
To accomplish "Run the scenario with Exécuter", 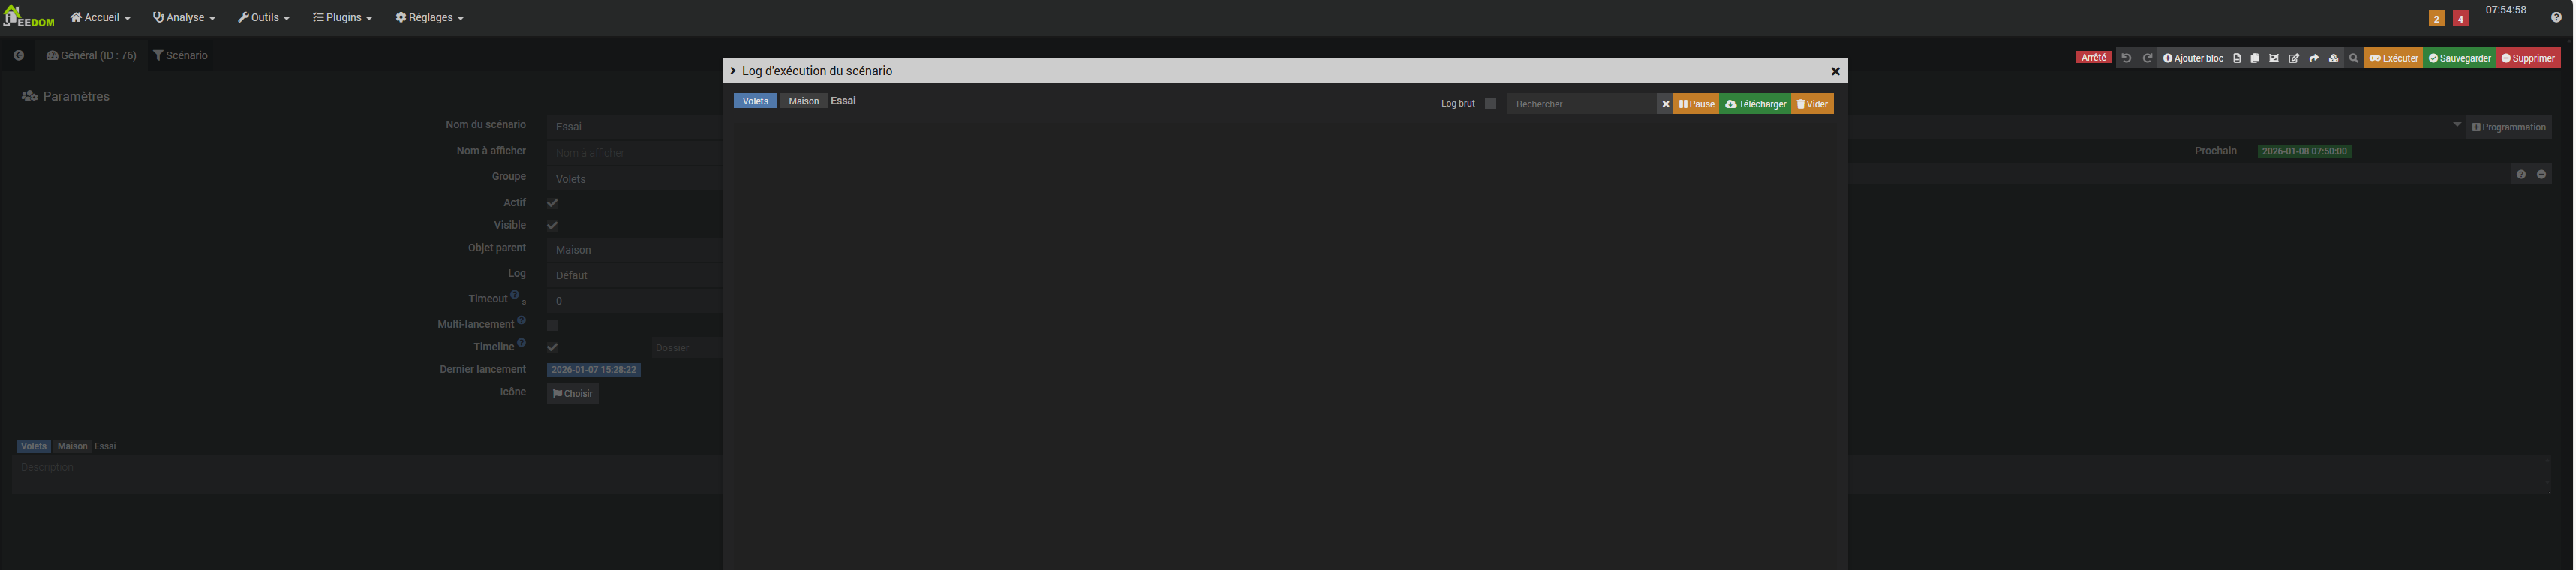I will [x=2393, y=58].
